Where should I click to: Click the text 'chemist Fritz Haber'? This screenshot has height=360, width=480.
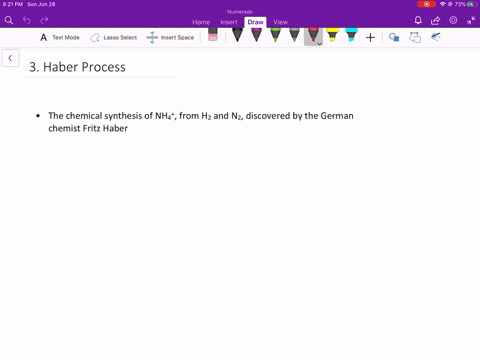tap(88, 128)
